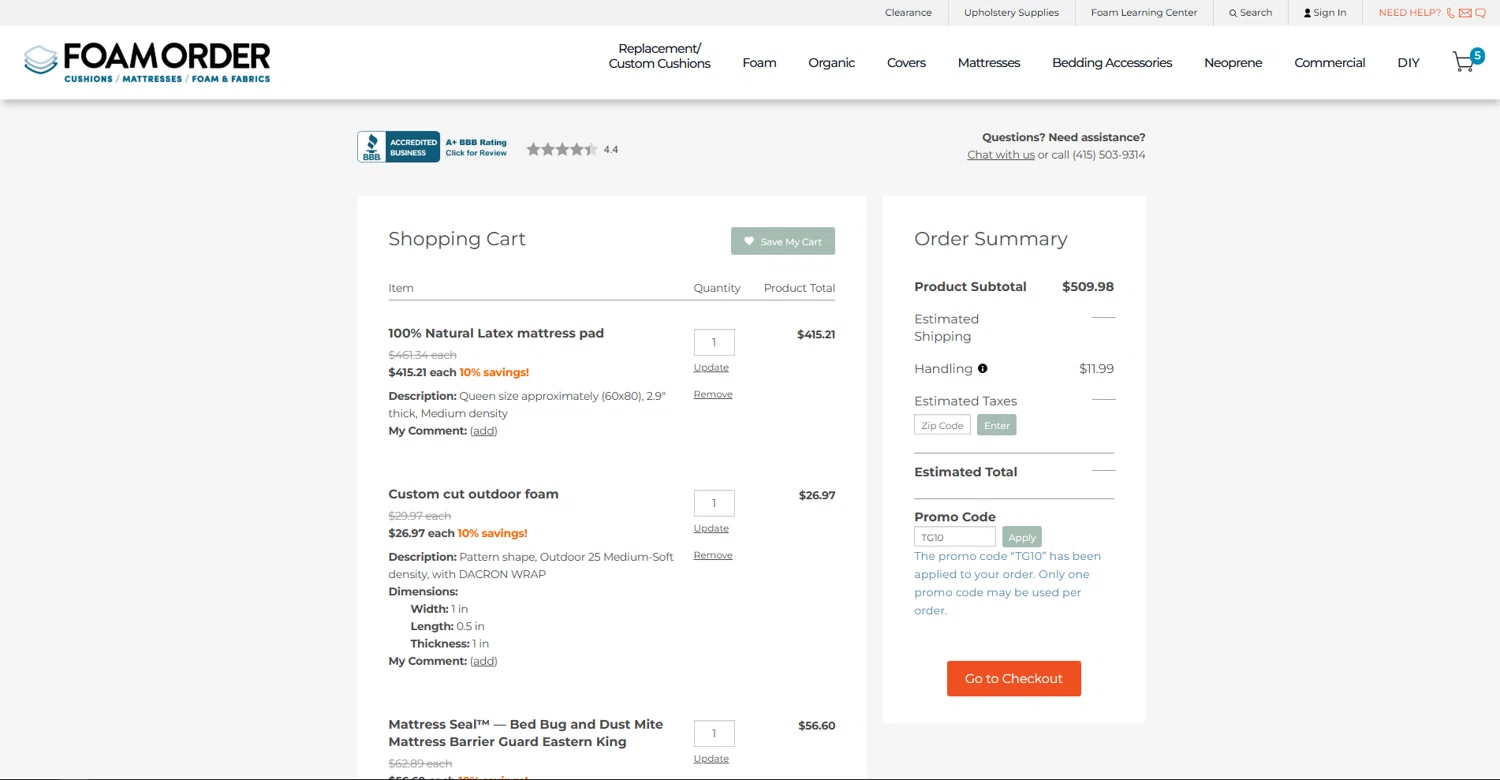Screen dimensions: 1500x780
Task: Click the phone help icon
Action: pos(1451,13)
